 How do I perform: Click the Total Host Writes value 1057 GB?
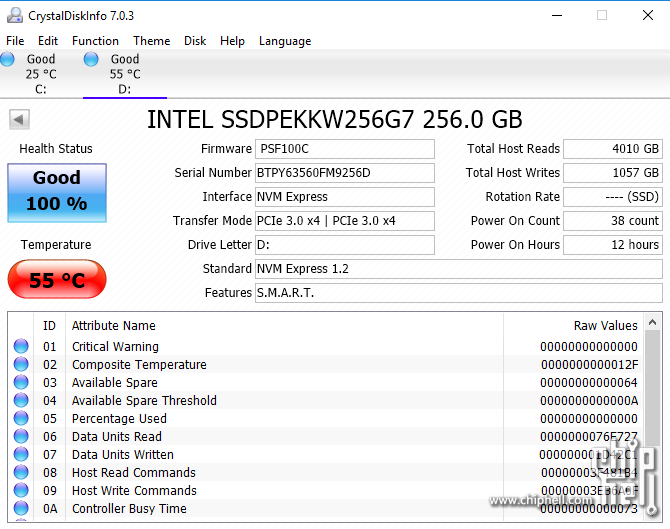click(613, 173)
